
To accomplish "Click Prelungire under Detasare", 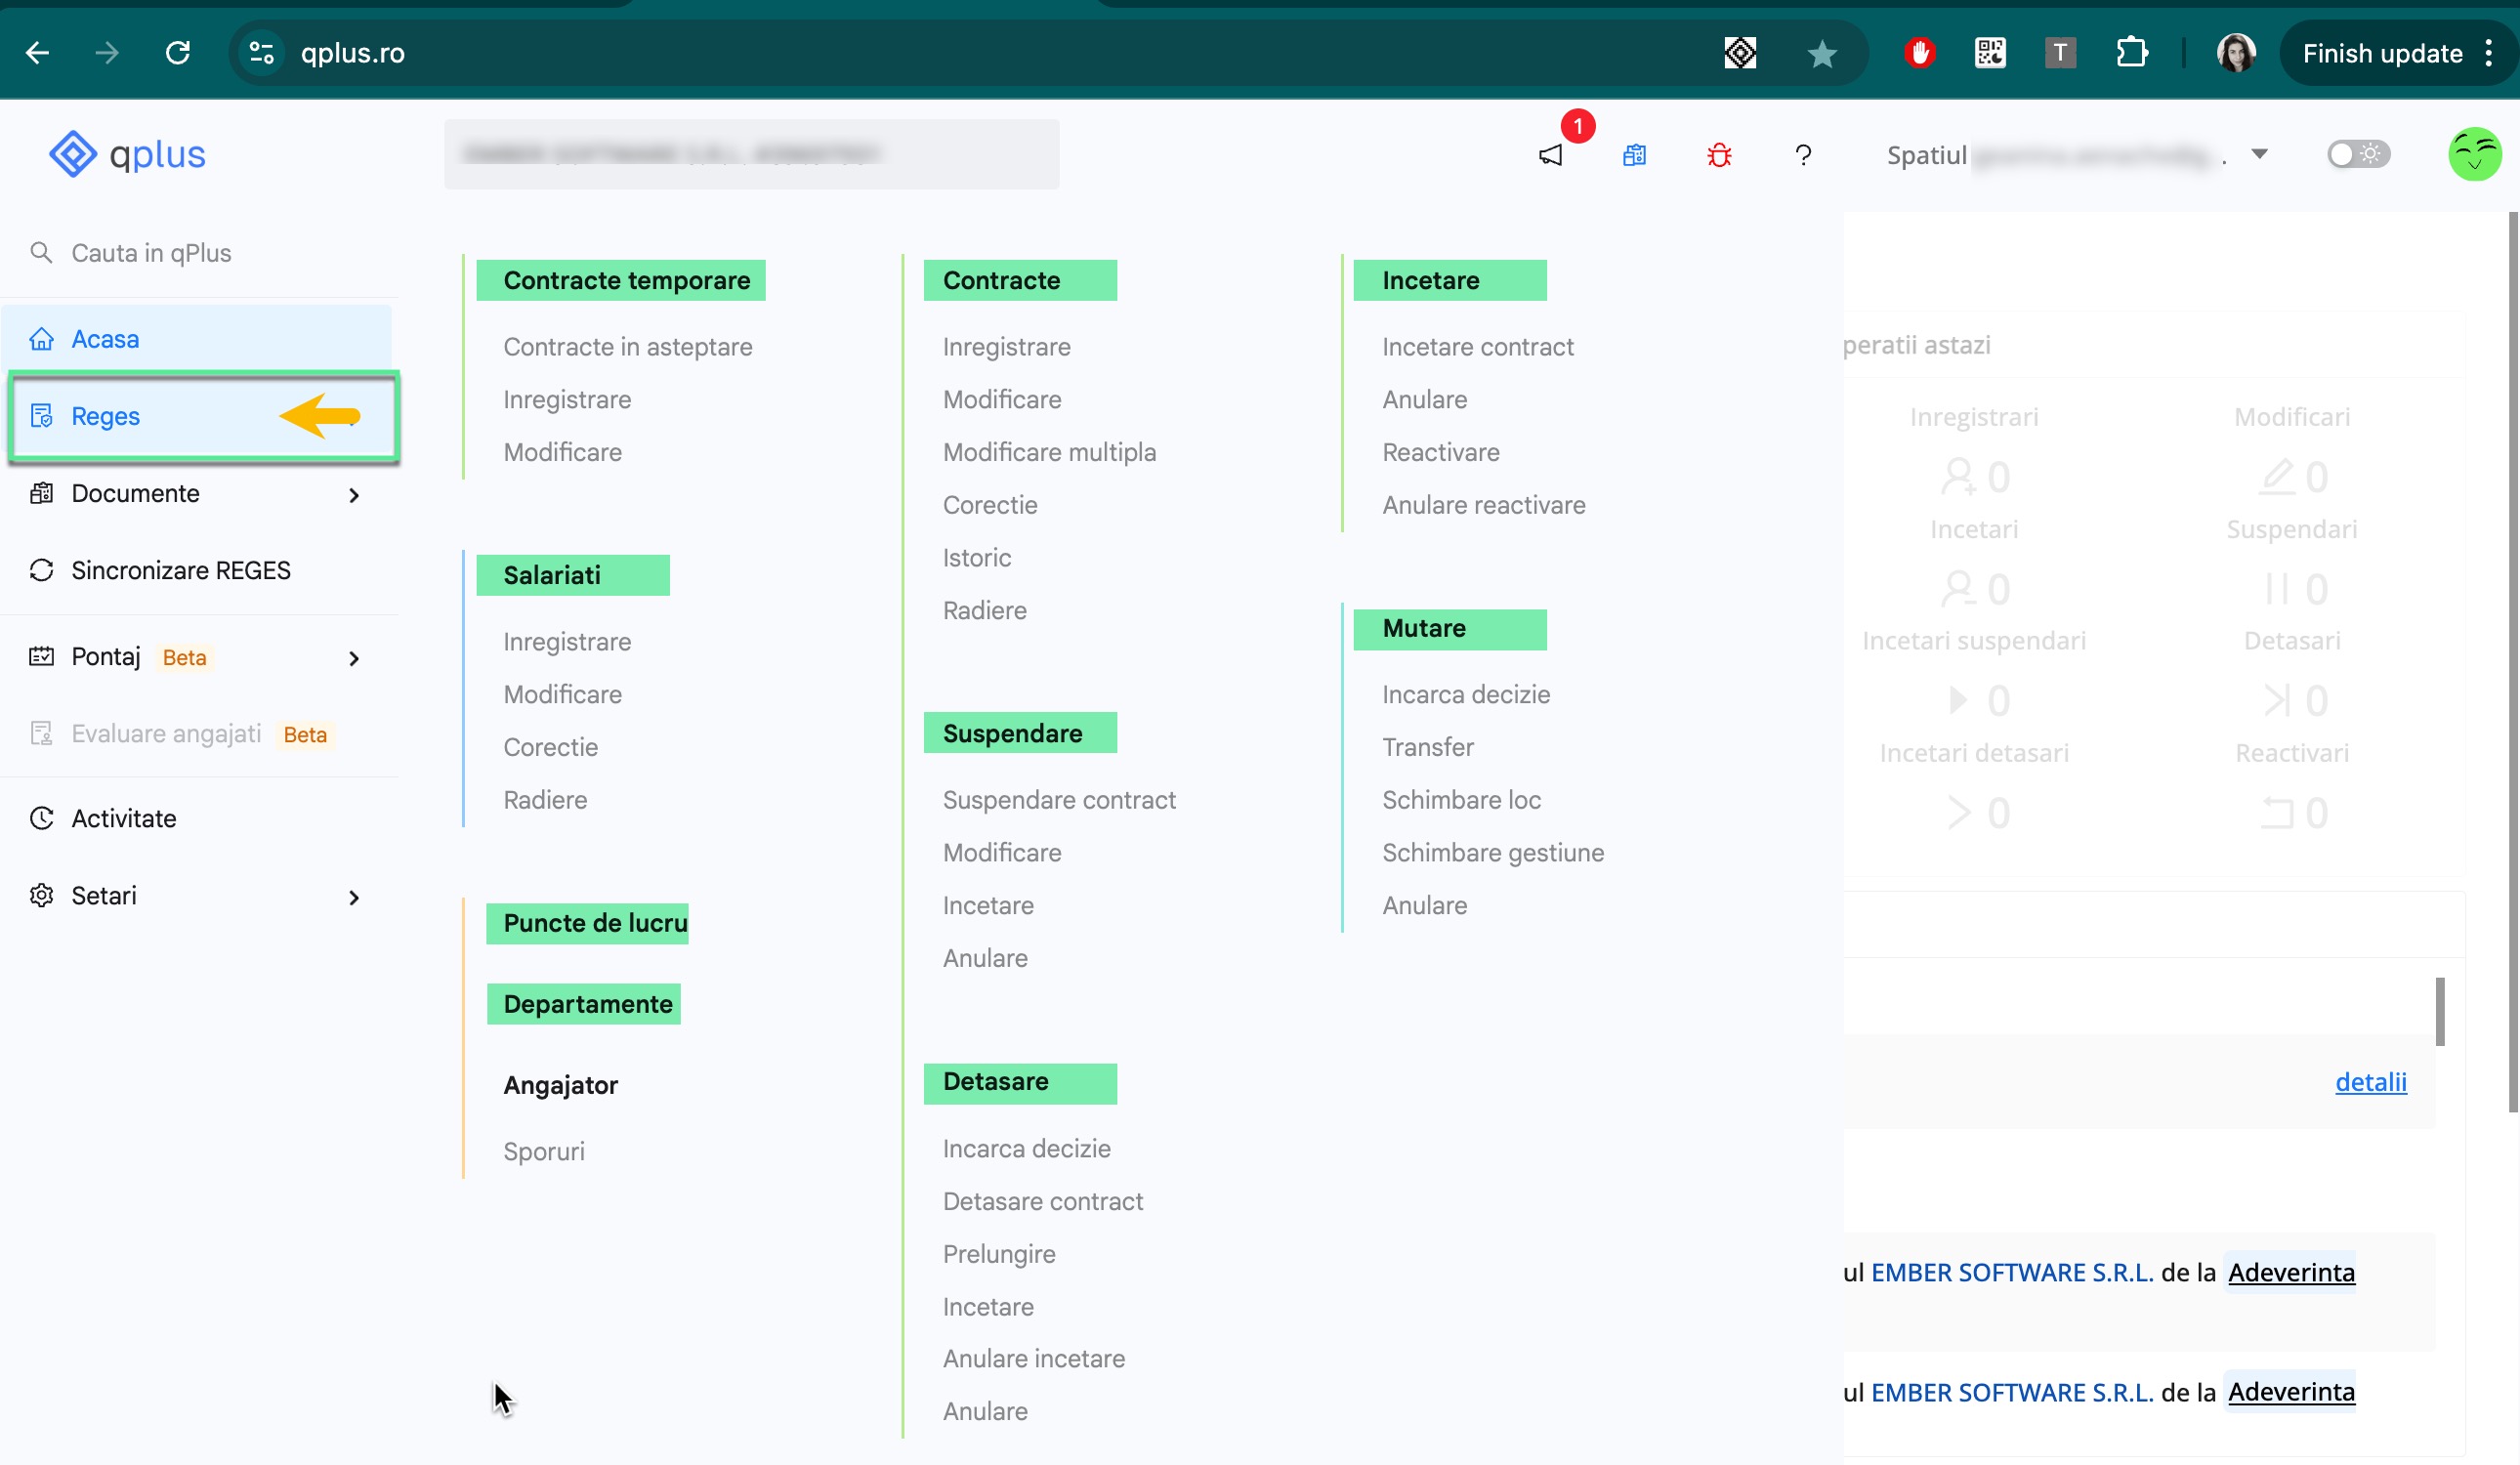I will [x=999, y=1253].
